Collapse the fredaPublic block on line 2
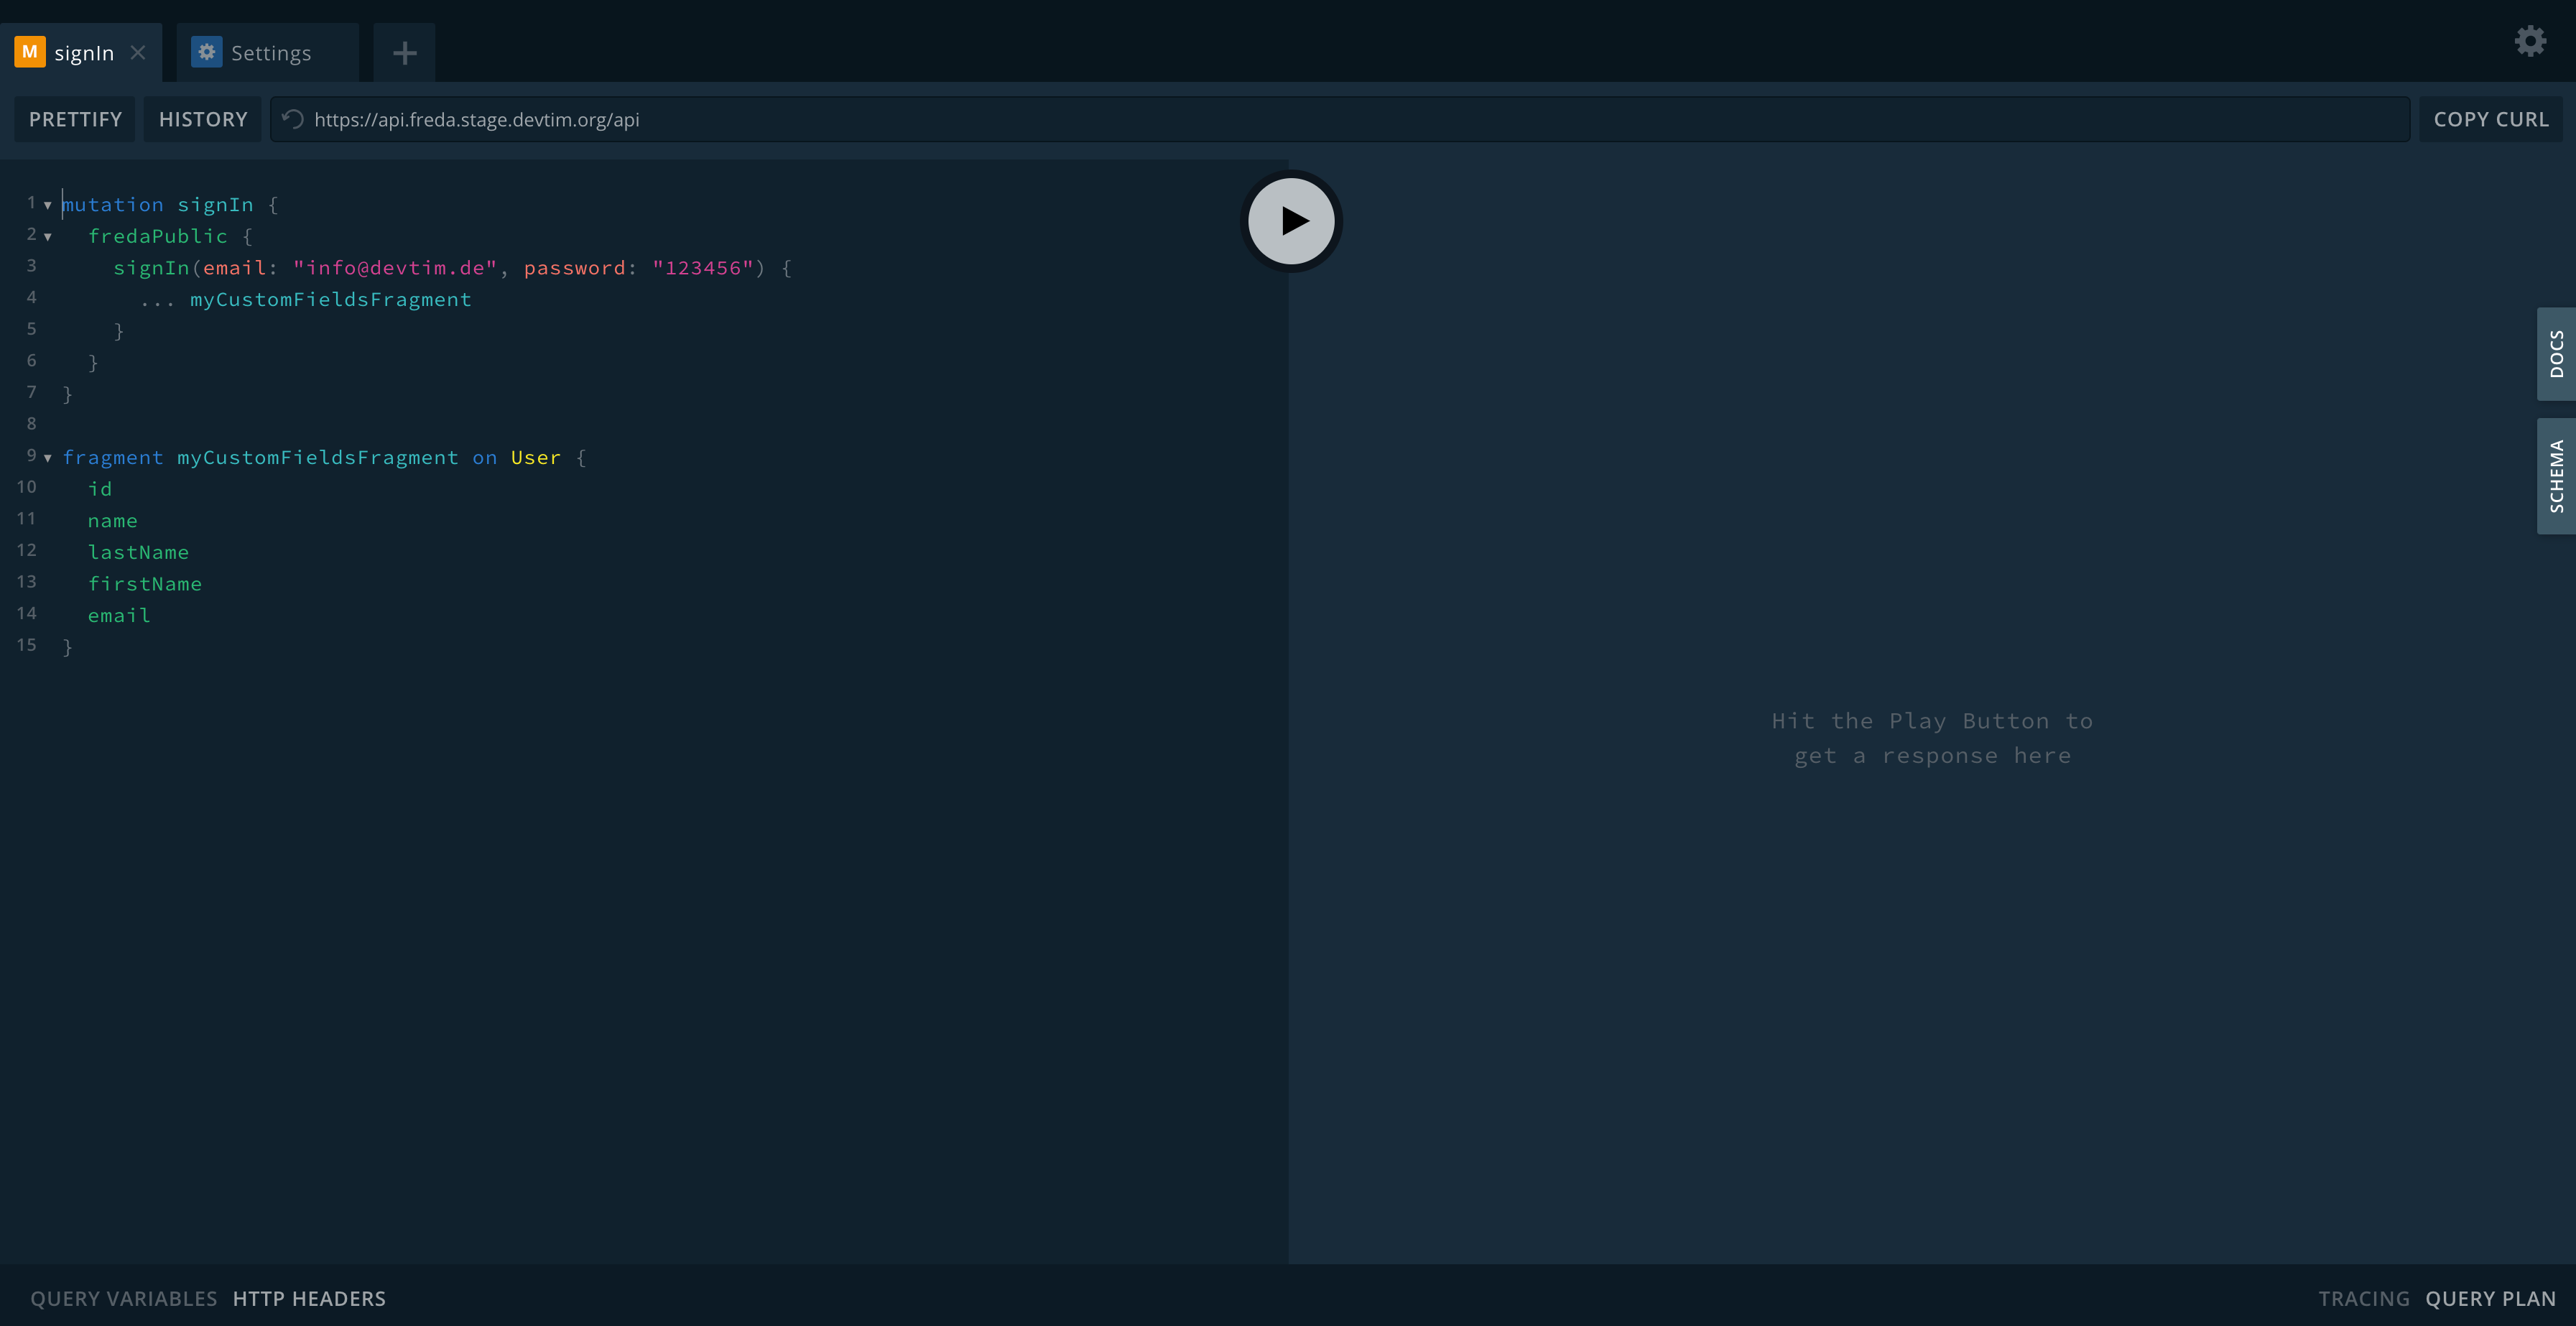2576x1326 pixels. point(47,237)
